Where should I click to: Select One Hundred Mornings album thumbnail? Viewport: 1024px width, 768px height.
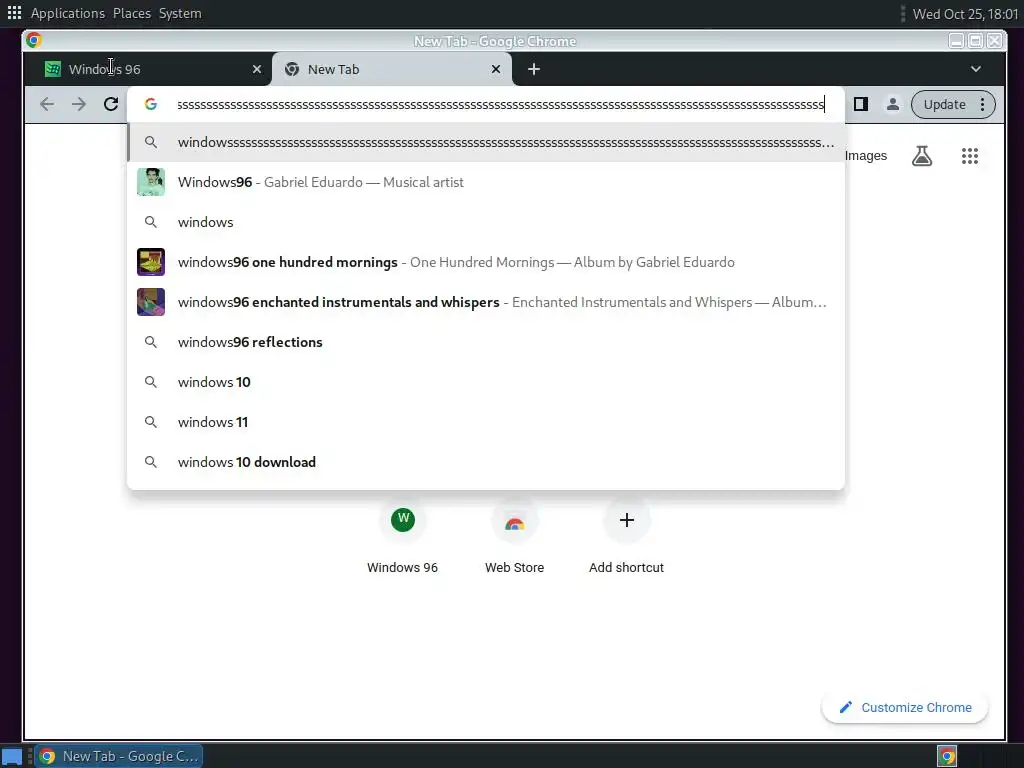click(151, 262)
